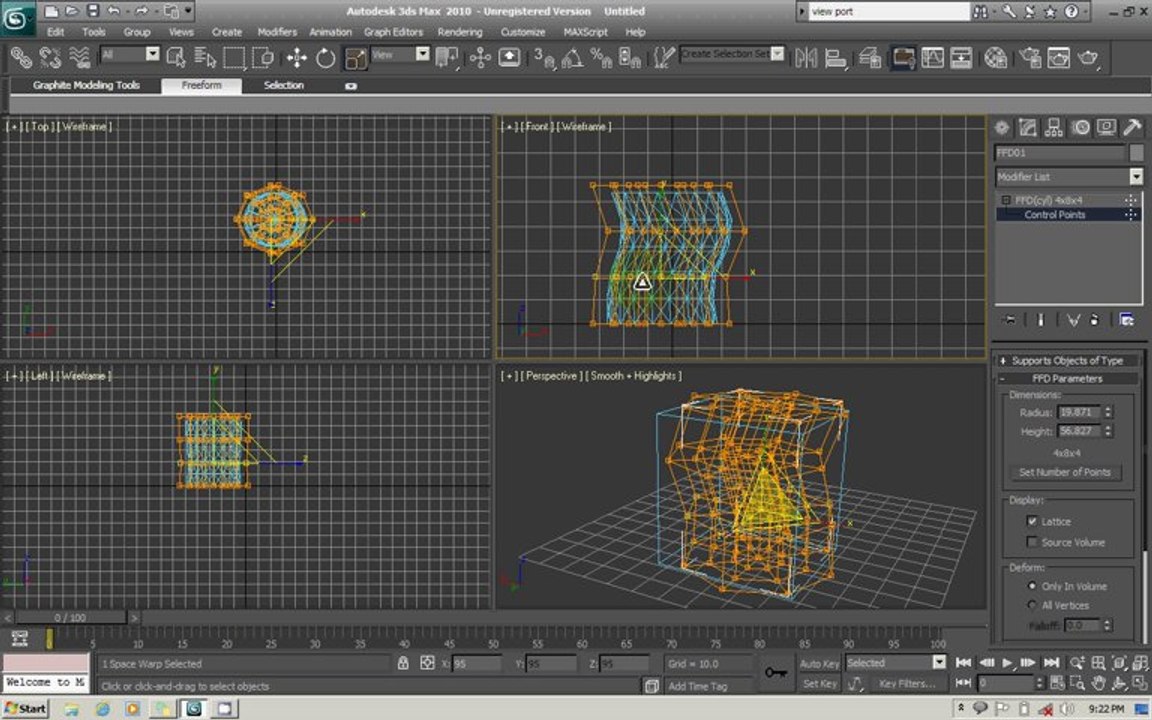Click inside the Radius value field

pos(1080,412)
